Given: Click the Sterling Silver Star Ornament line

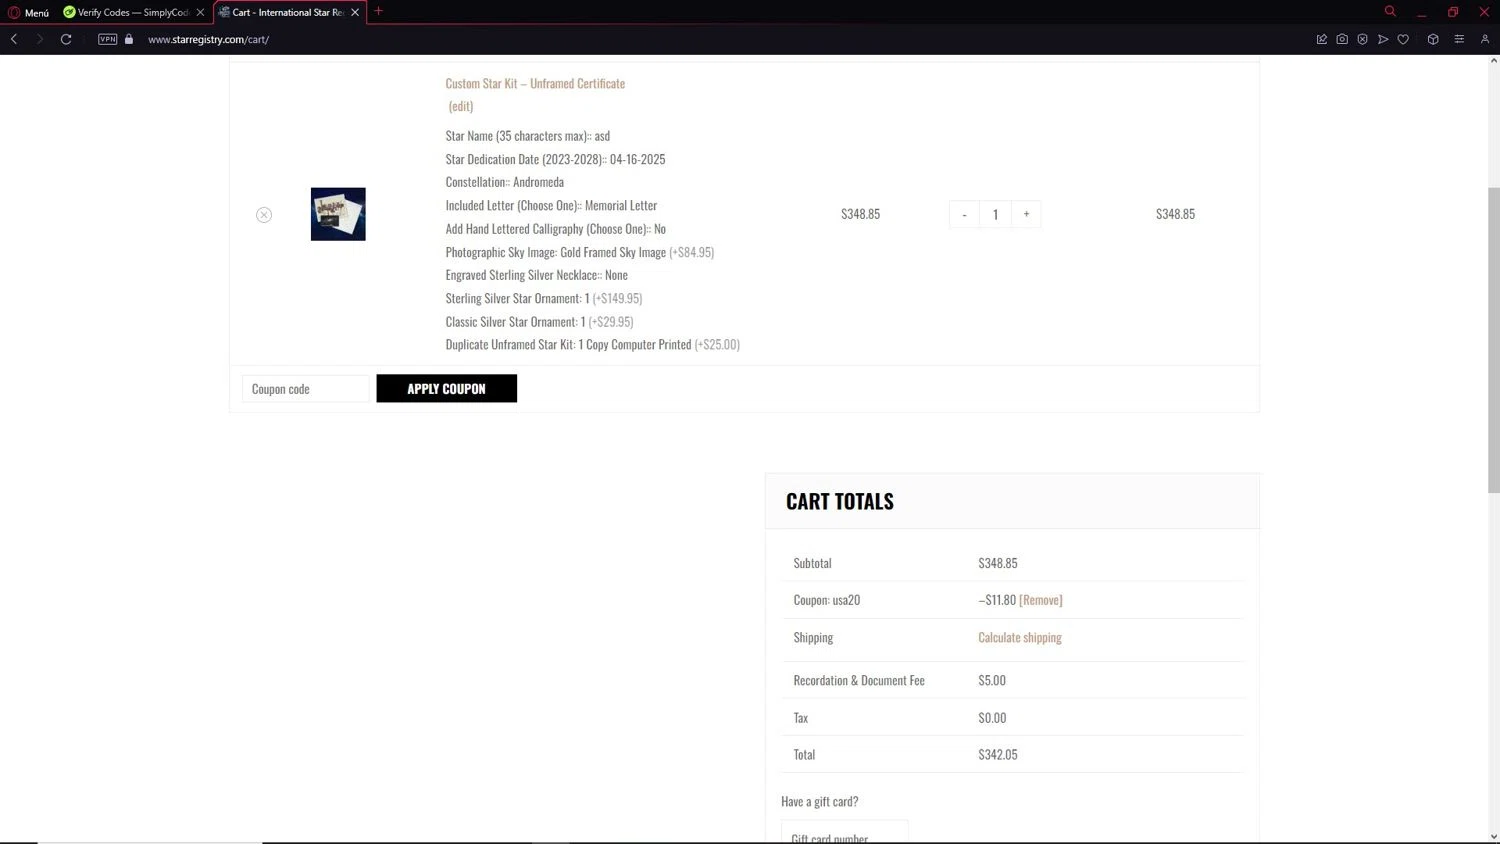Looking at the screenshot, I should point(544,298).
